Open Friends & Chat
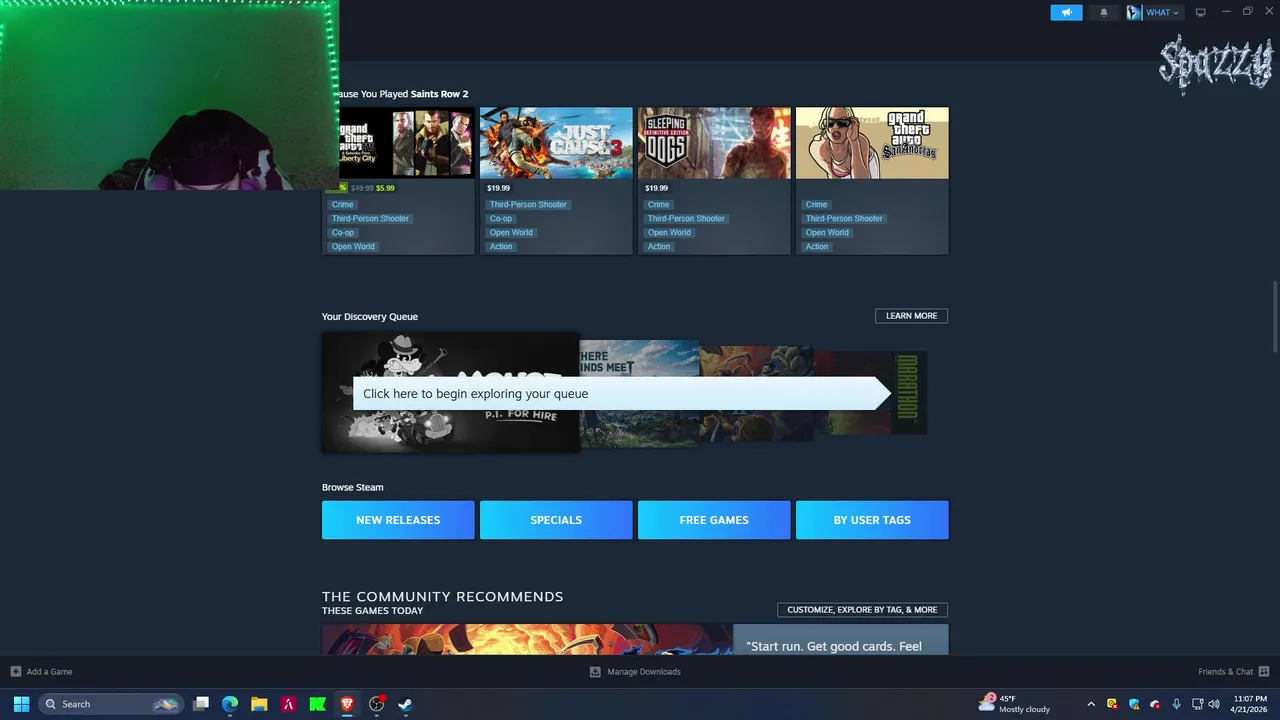The image size is (1280, 720). [x=1225, y=672]
